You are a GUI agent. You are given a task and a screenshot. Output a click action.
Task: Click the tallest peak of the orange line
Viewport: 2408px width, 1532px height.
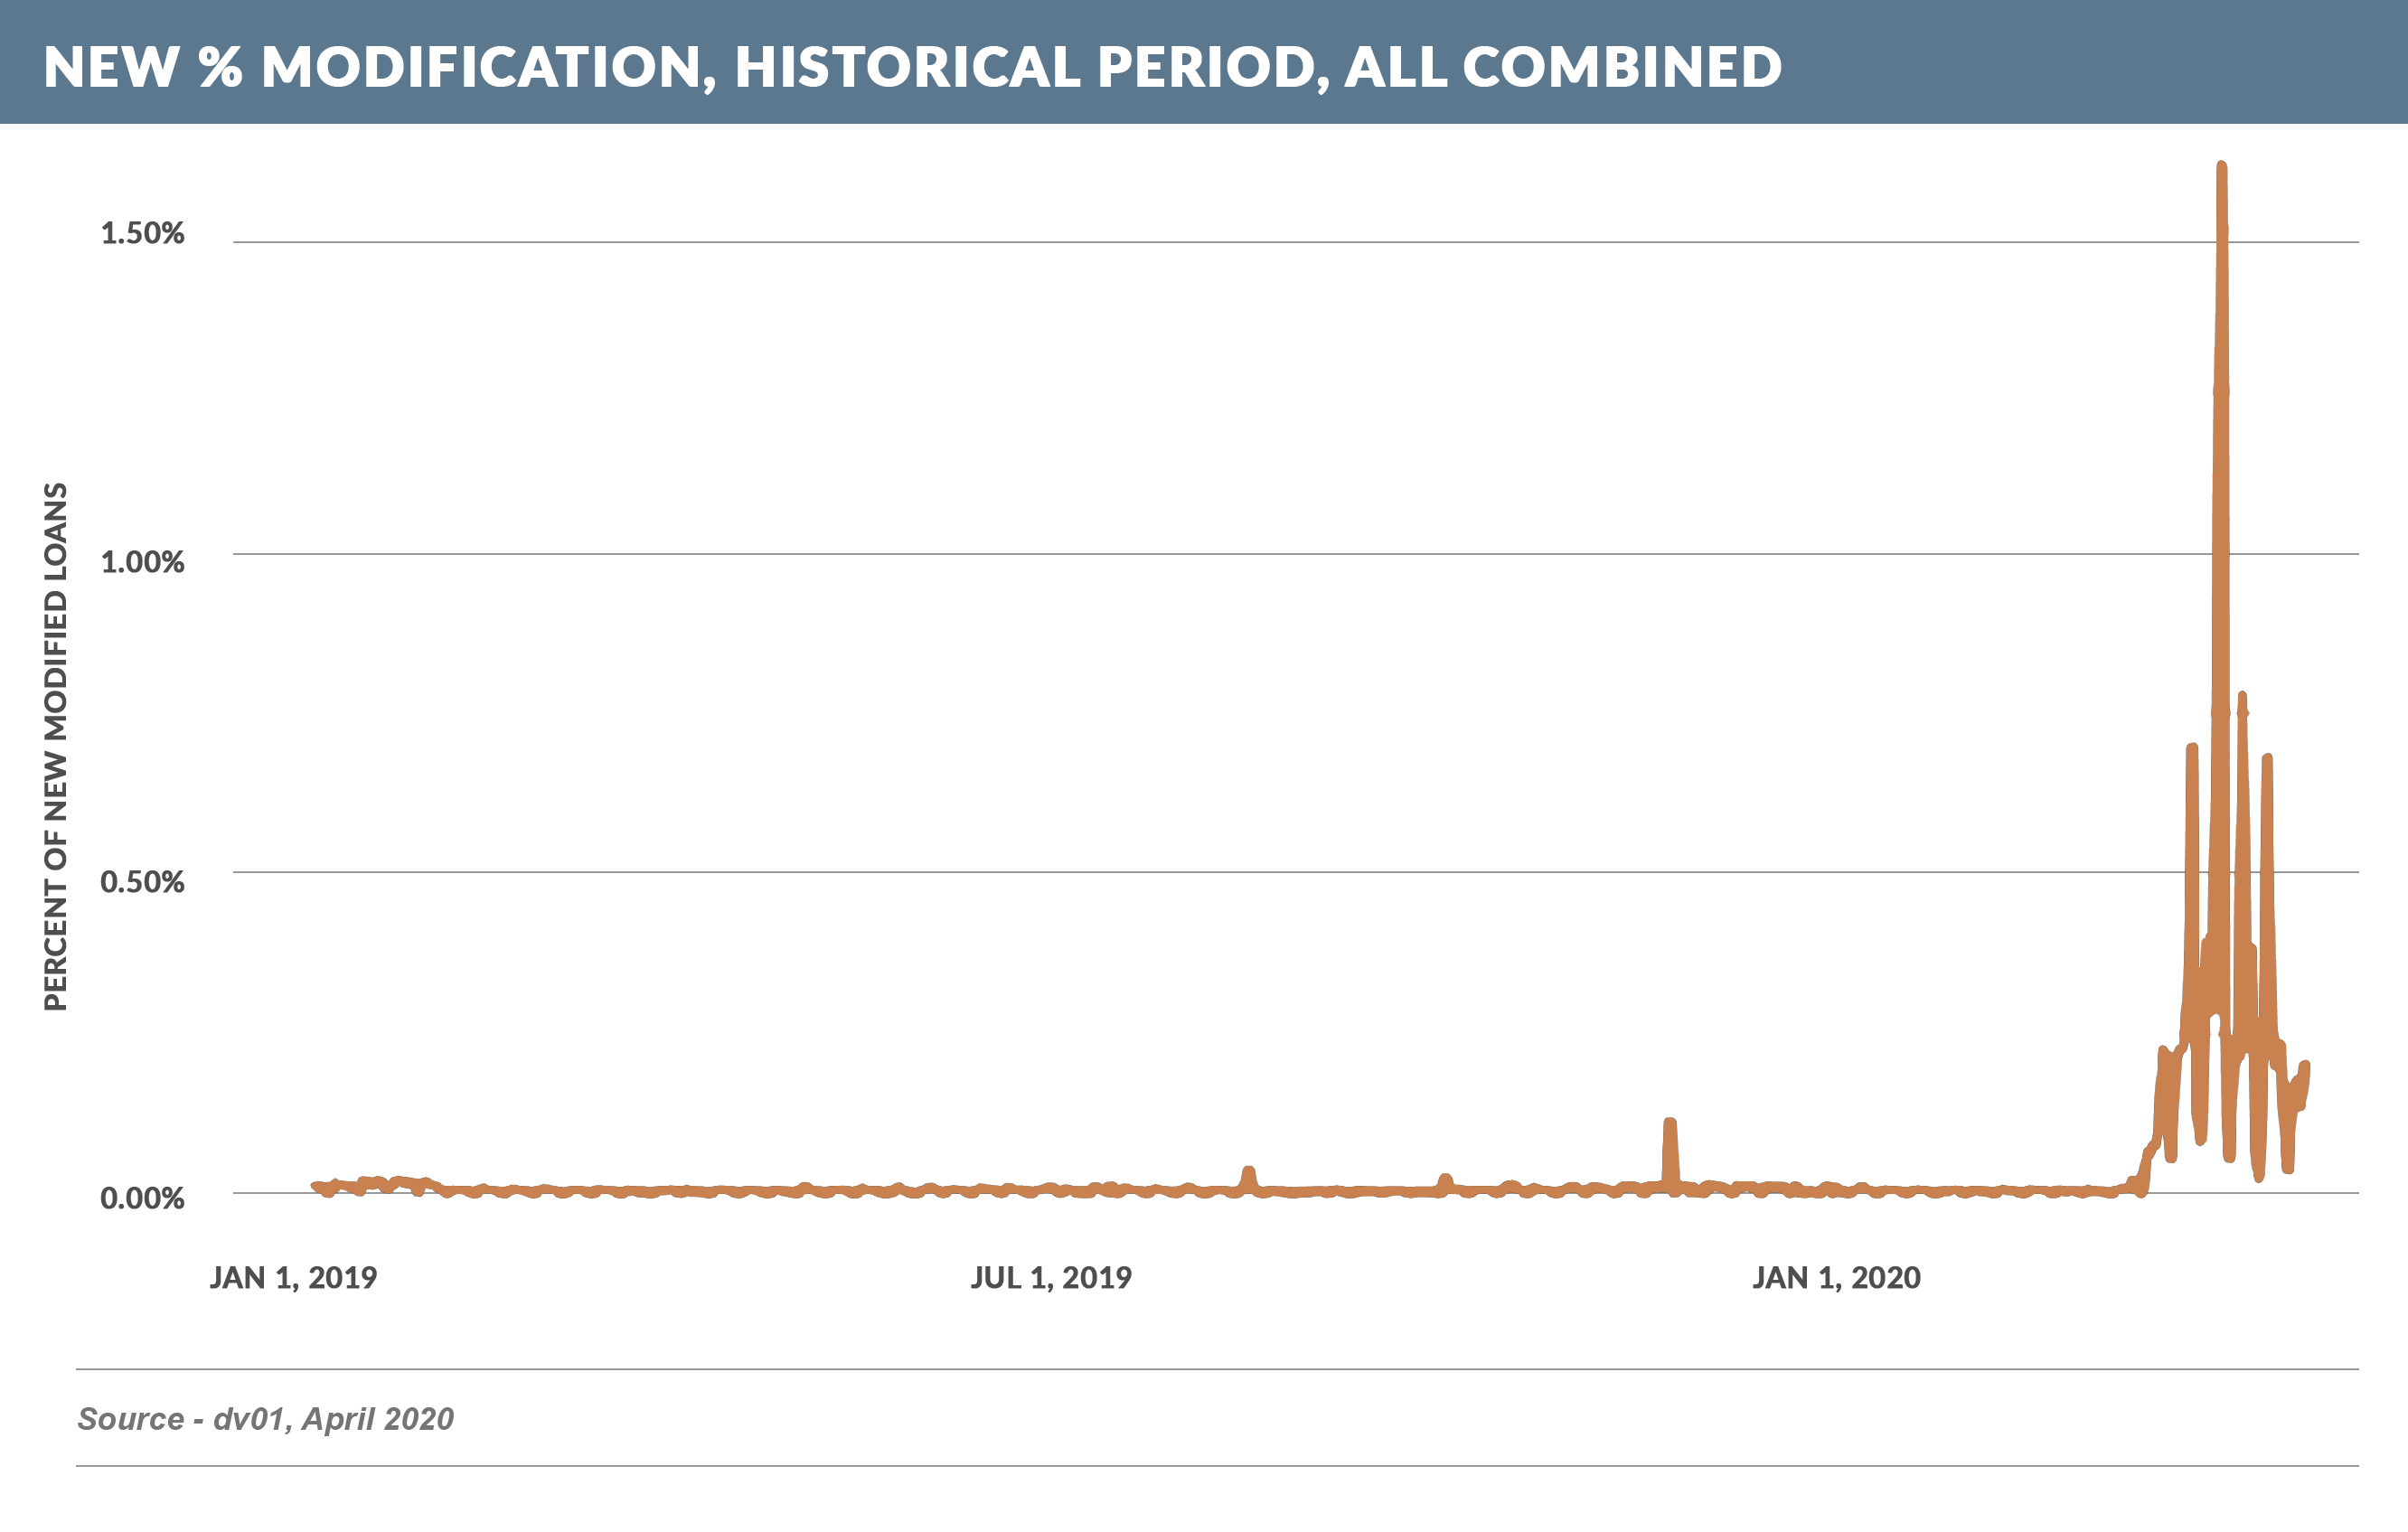2221,168
